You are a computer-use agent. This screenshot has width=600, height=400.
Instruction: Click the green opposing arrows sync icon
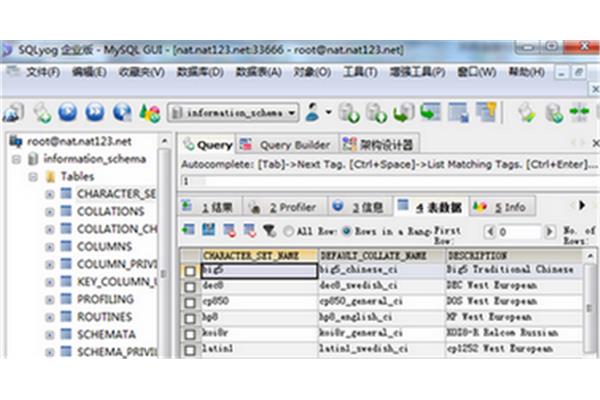tap(579, 112)
